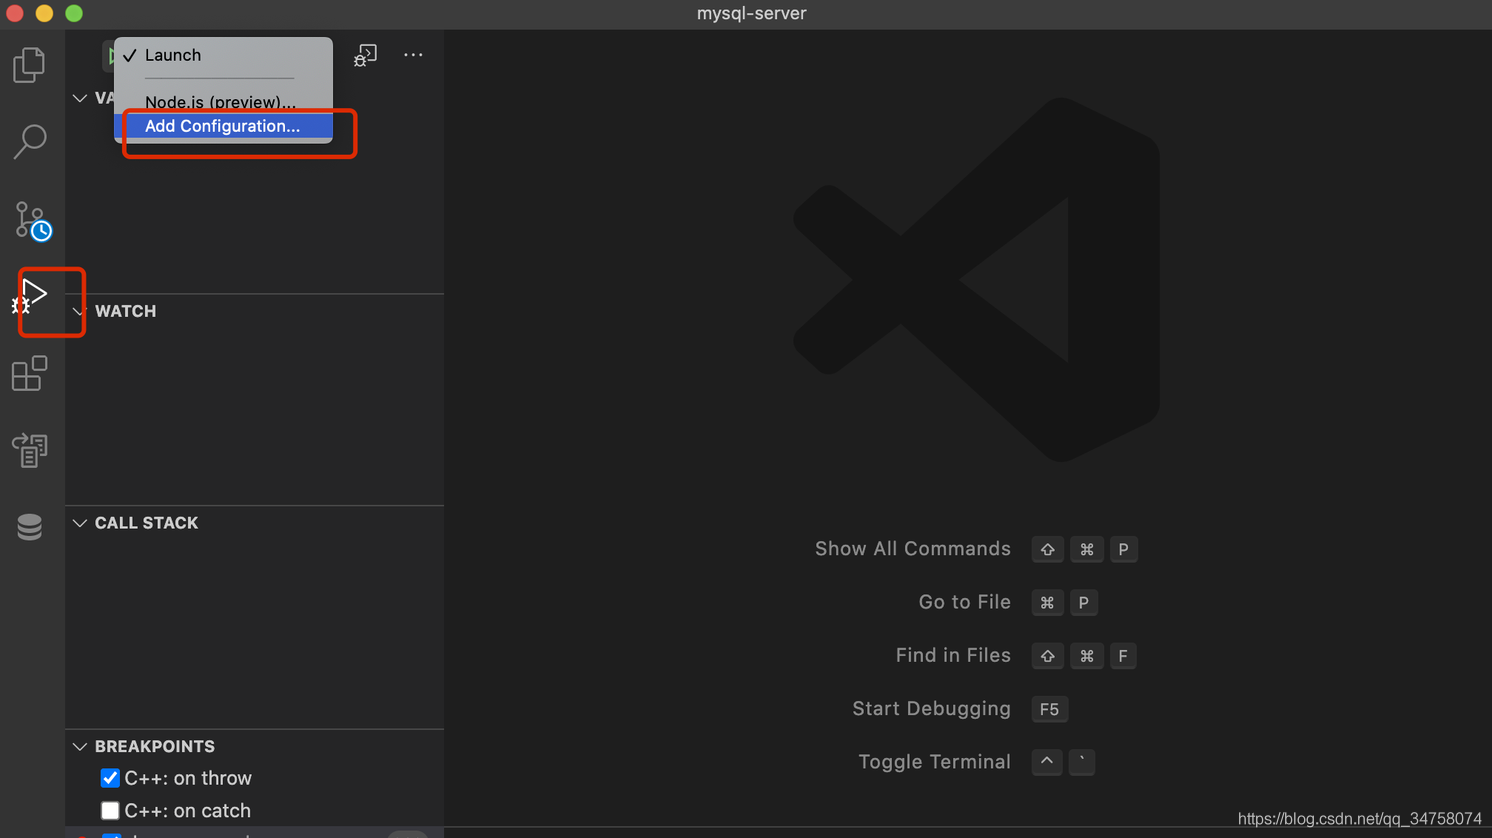Collapse the CALL STACK section

[80, 524]
